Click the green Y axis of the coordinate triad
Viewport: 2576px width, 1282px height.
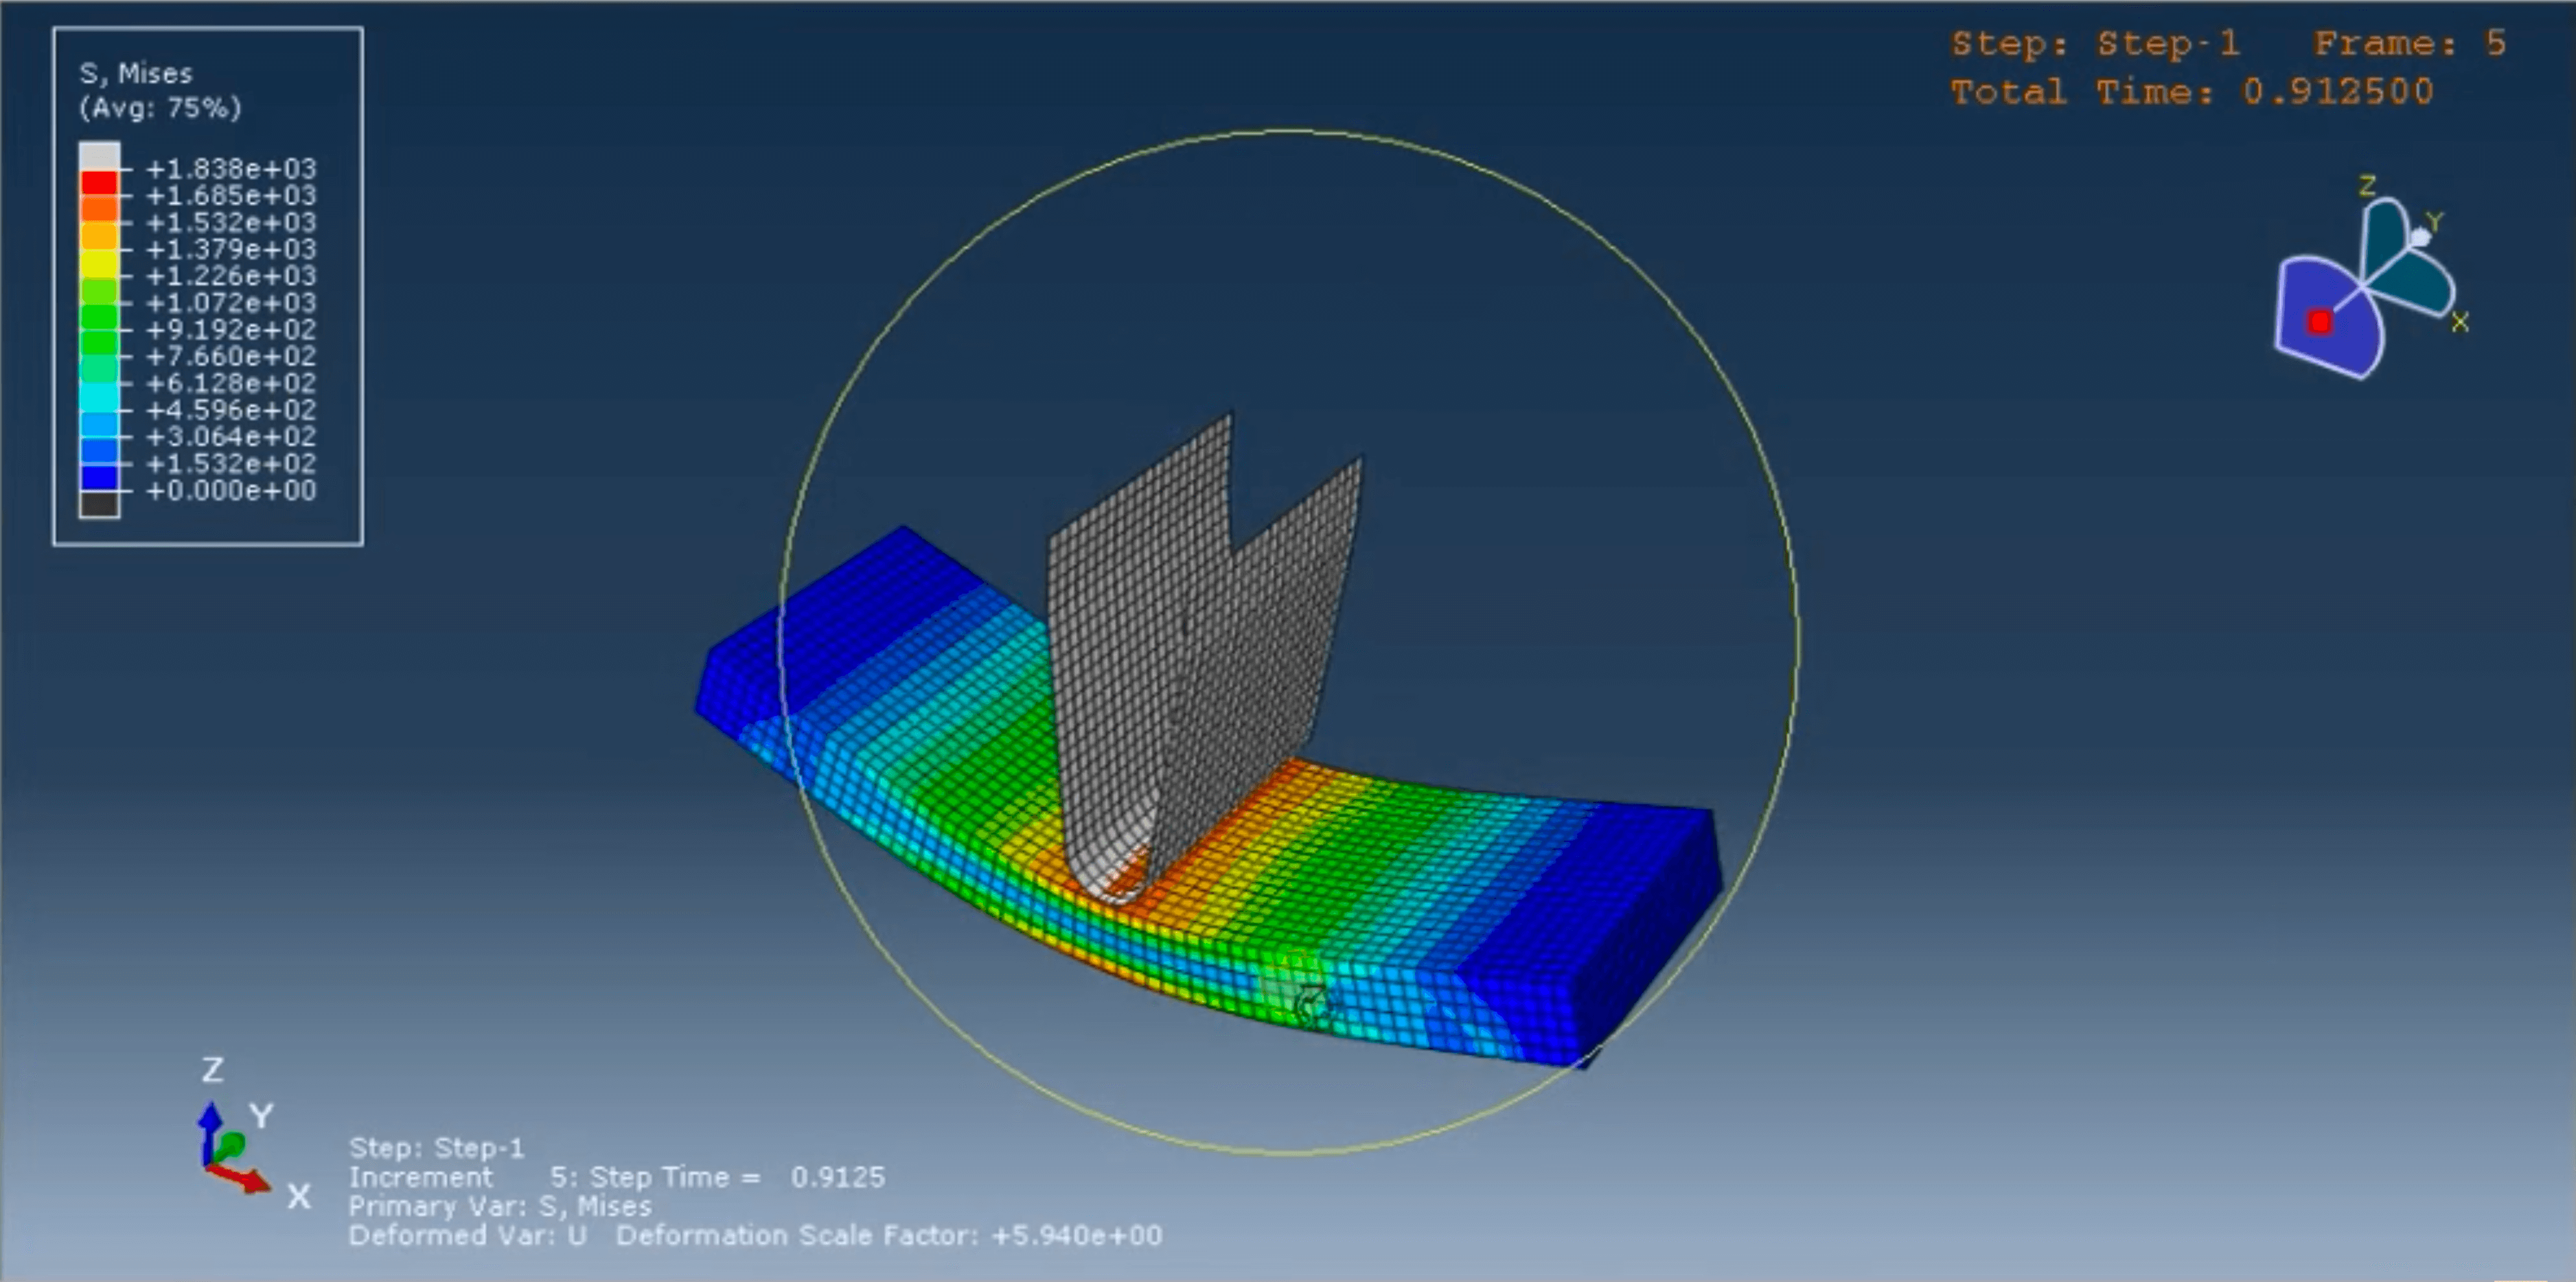[x=232, y=1144]
